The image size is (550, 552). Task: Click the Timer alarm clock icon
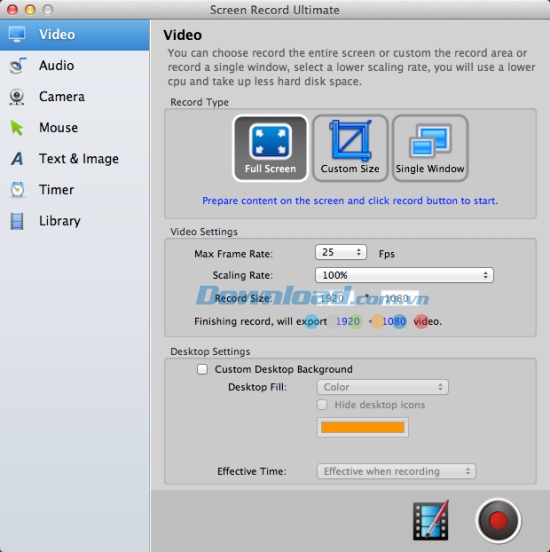(17, 190)
